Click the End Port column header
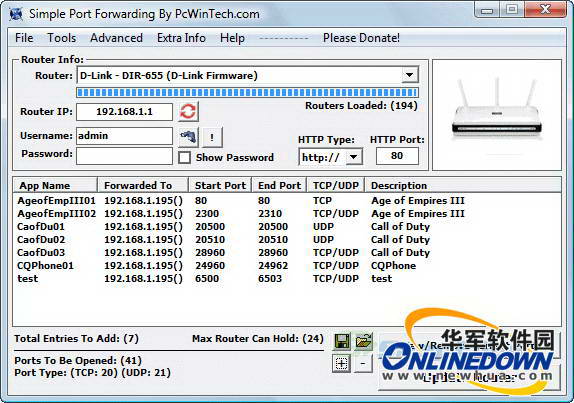574x403 pixels. click(279, 185)
